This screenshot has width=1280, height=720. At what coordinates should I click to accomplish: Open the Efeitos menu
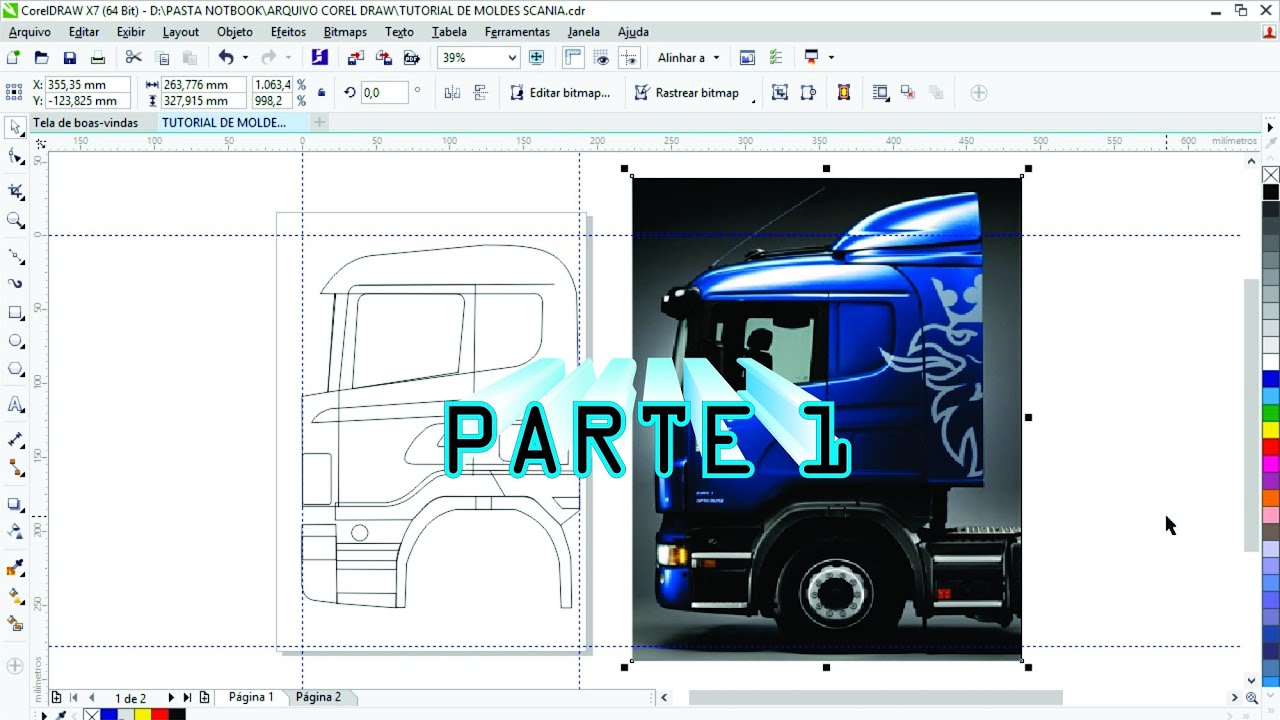[289, 32]
